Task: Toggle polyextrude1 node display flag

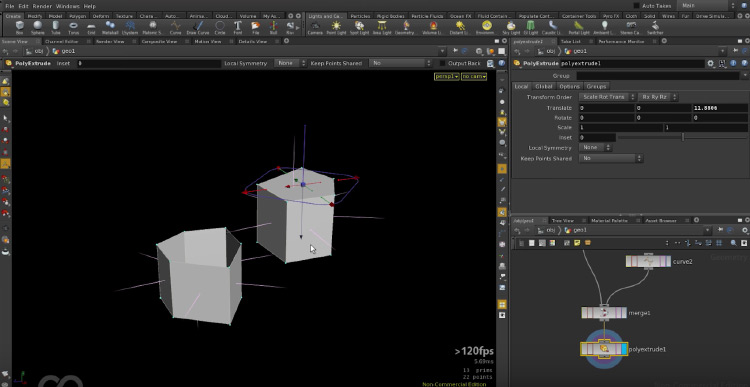Action: tap(623, 349)
